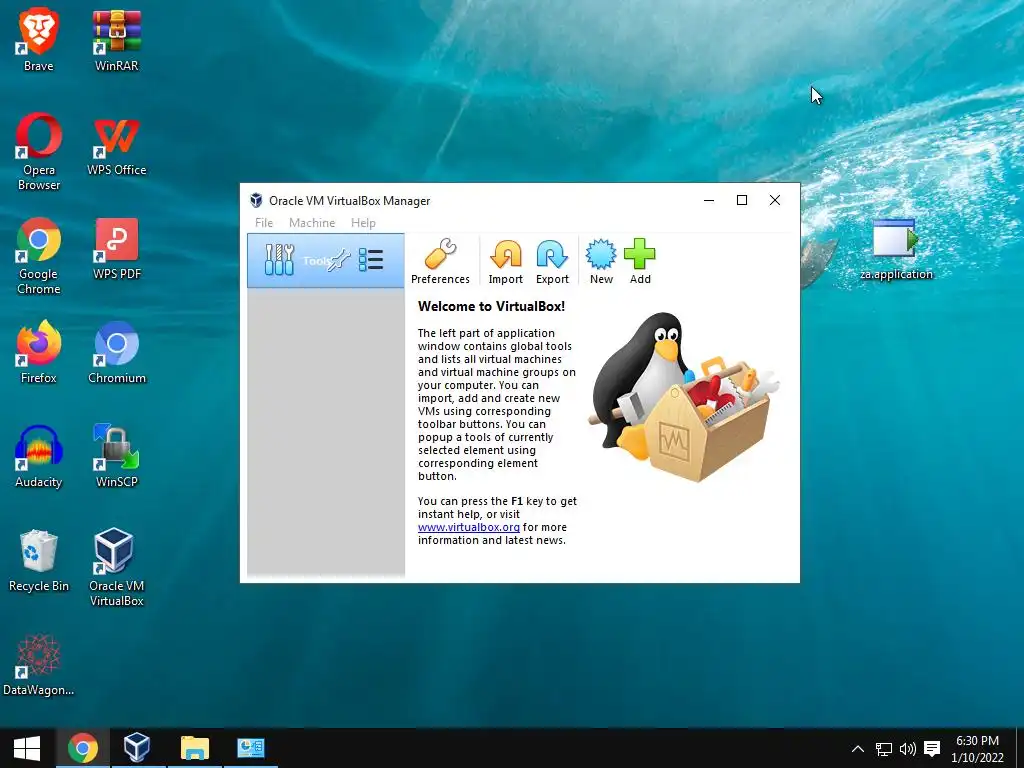Viewport: 1024px width, 768px height.
Task: Select the Chromium desktop shortcut
Action: 116,353
